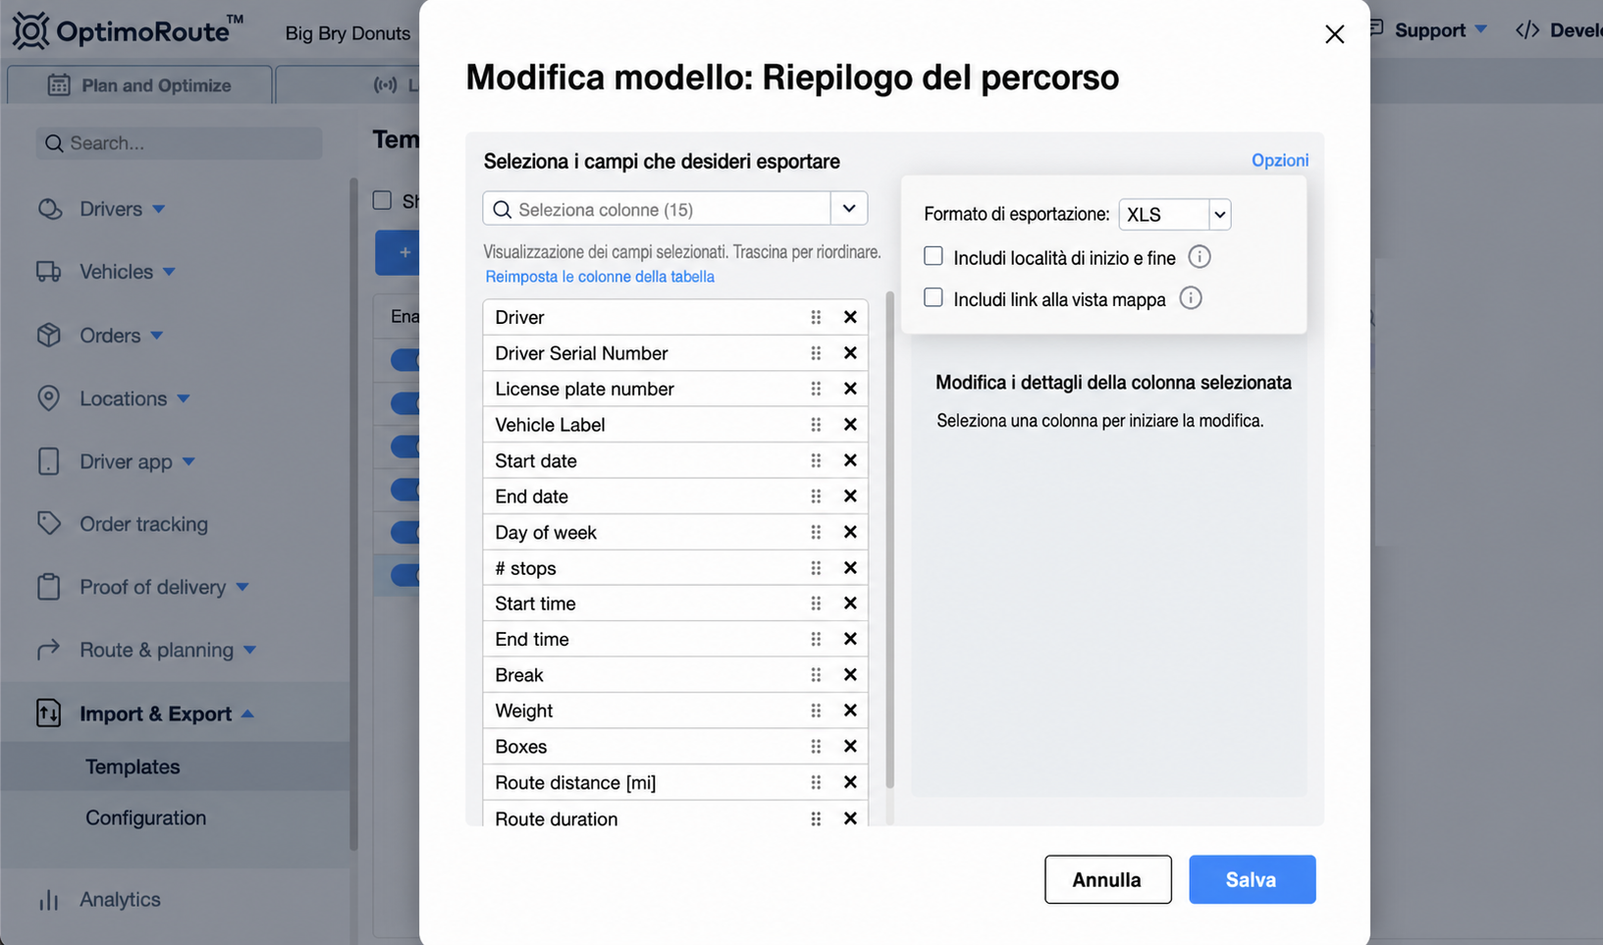The image size is (1603, 945).
Task: Click drag handle of # stops row
Action: click(x=816, y=568)
